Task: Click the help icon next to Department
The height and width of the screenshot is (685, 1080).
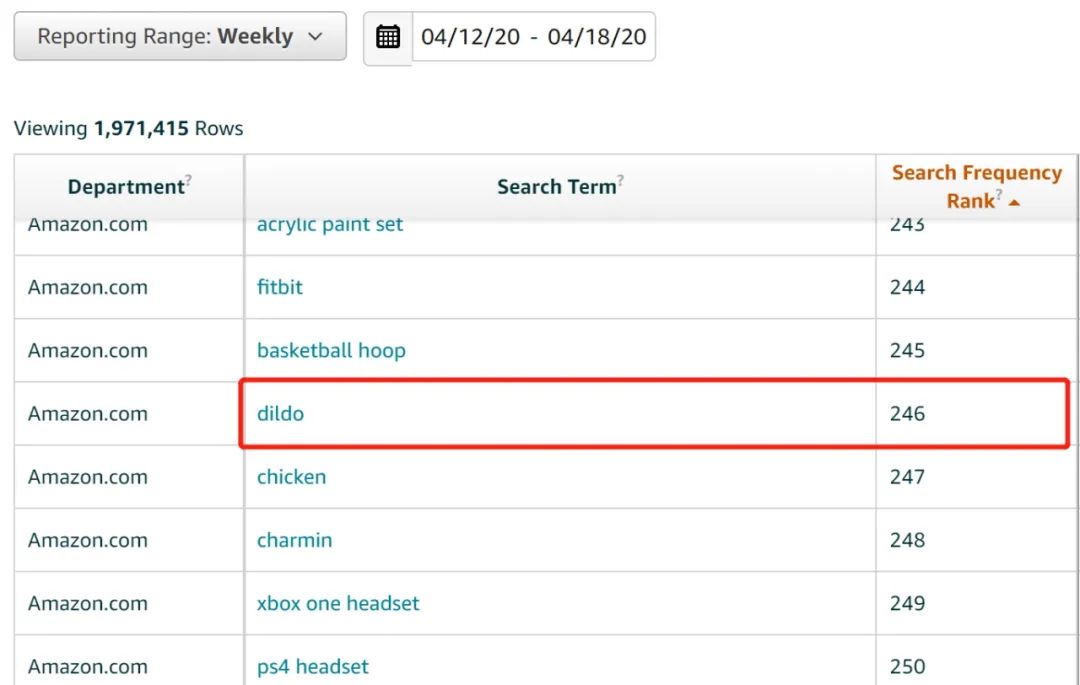Action: [188, 179]
